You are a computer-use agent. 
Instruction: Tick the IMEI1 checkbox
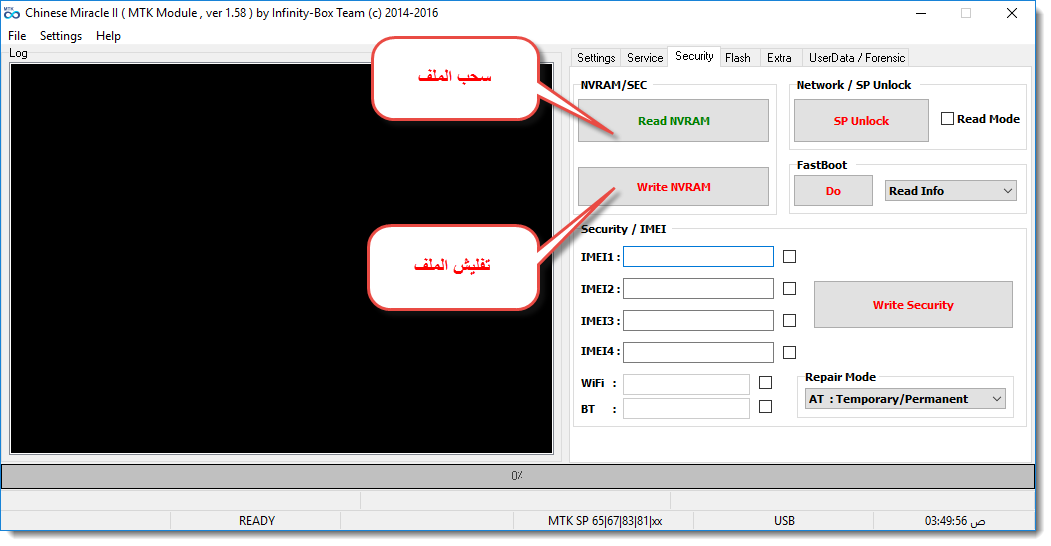coord(790,257)
